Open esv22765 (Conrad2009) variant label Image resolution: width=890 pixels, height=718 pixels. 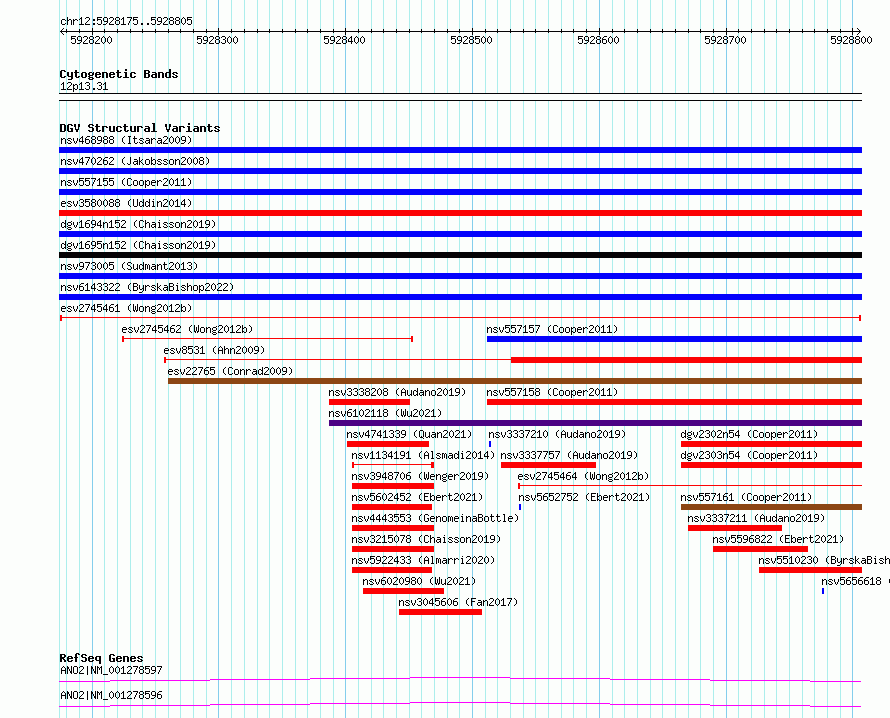[x=230, y=371]
